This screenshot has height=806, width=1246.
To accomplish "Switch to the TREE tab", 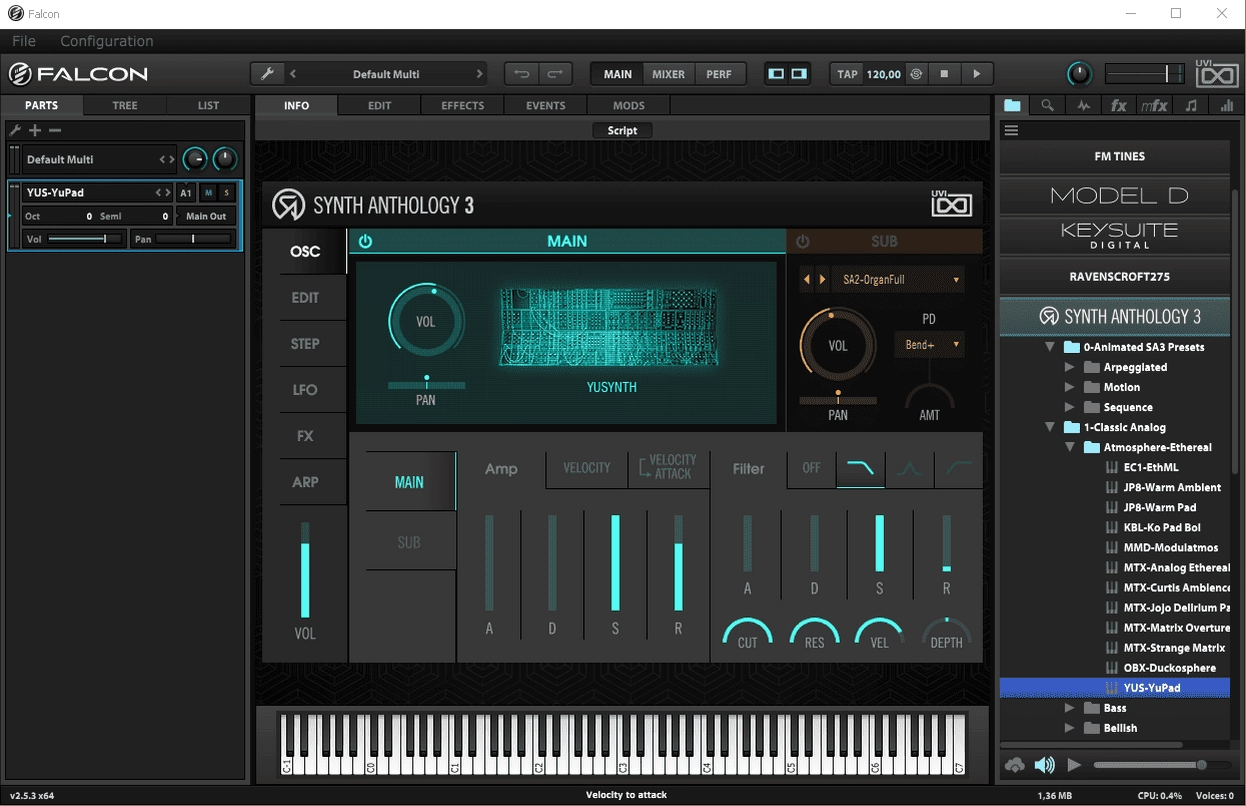I will (x=125, y=105).
